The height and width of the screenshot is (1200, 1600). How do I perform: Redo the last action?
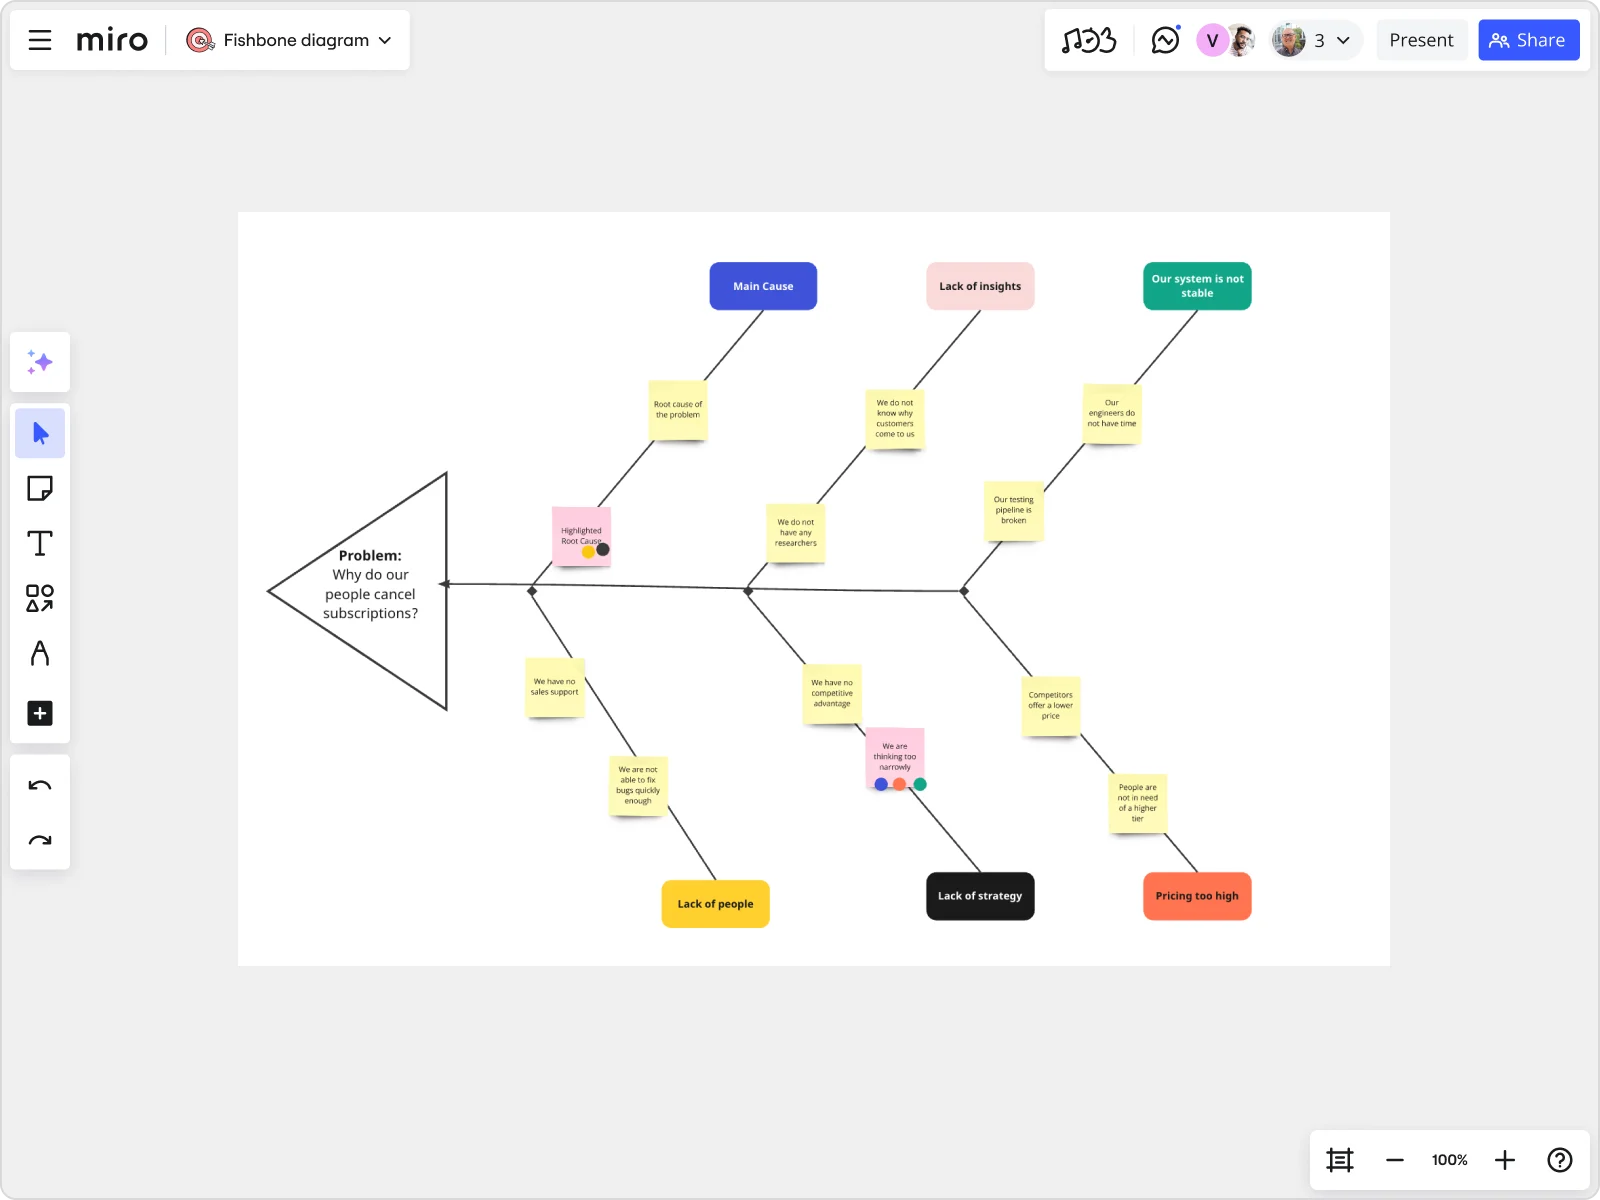tap(40, 841)
